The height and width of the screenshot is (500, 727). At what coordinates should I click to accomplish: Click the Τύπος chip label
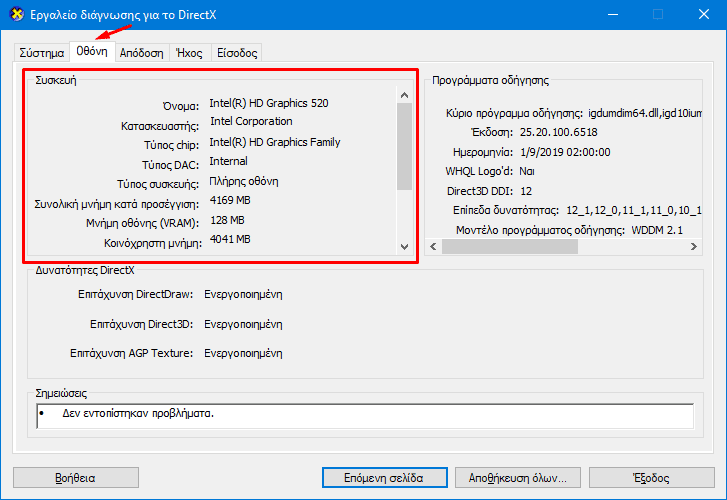point(172,145)
